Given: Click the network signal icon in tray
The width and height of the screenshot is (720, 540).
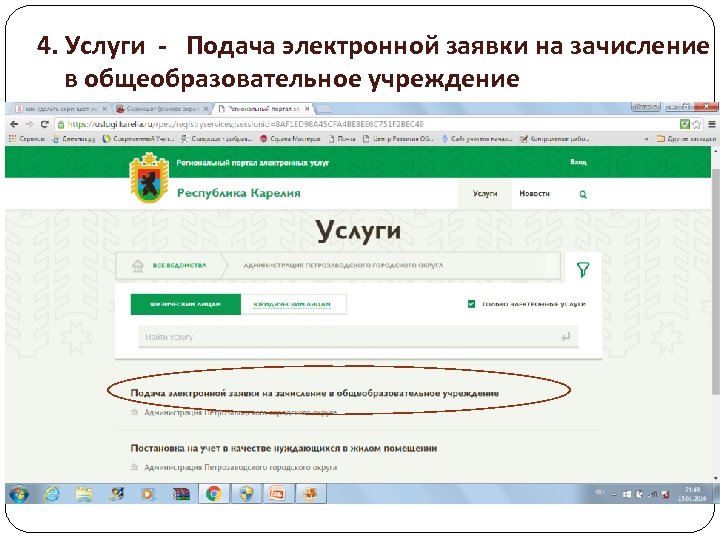Looking at the screenshot, I should 652,495.
